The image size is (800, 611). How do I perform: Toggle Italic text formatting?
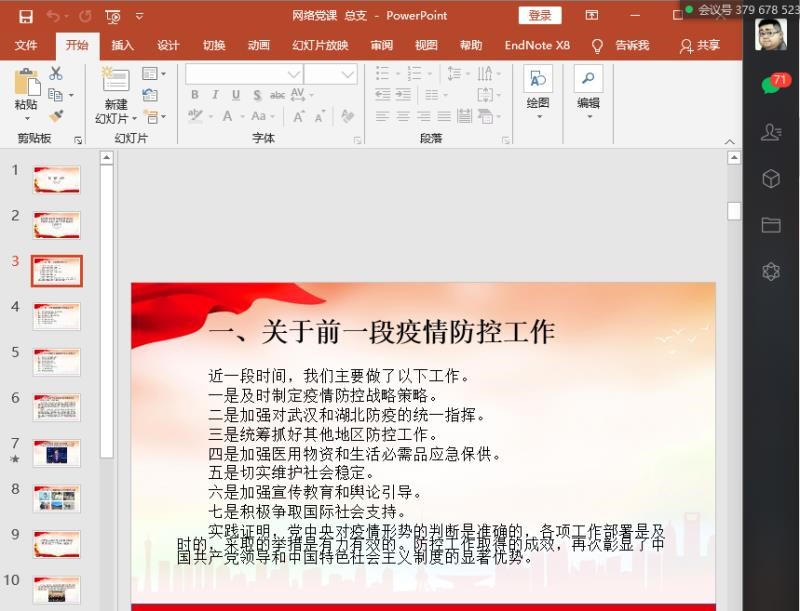(x=215, y=95)
